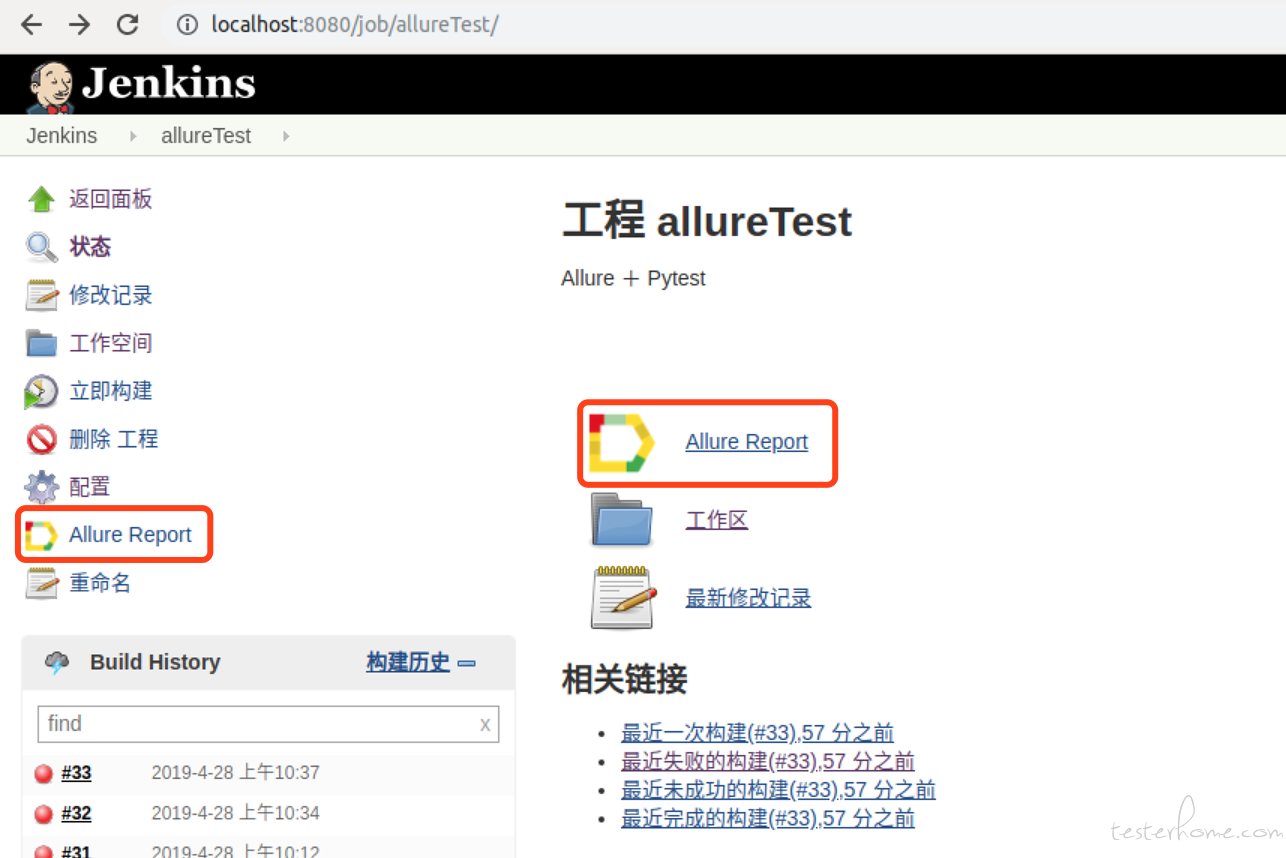This screenshot has width=1286, height=858.
Task: Click the notepad 修改记录 icon
Action: coord(41,295)
